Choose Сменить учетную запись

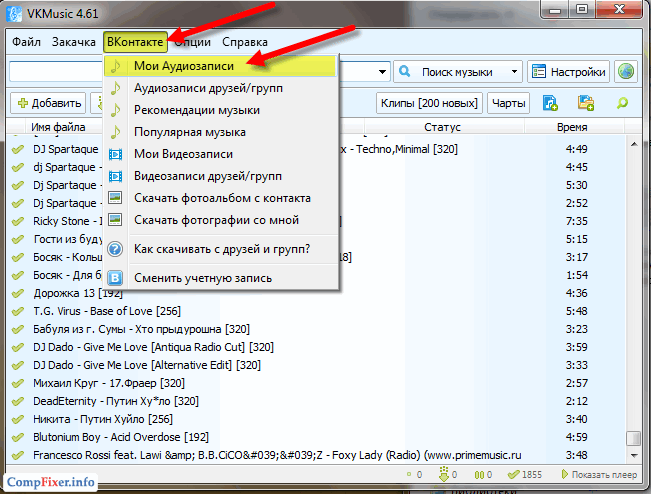pos(220,278)
